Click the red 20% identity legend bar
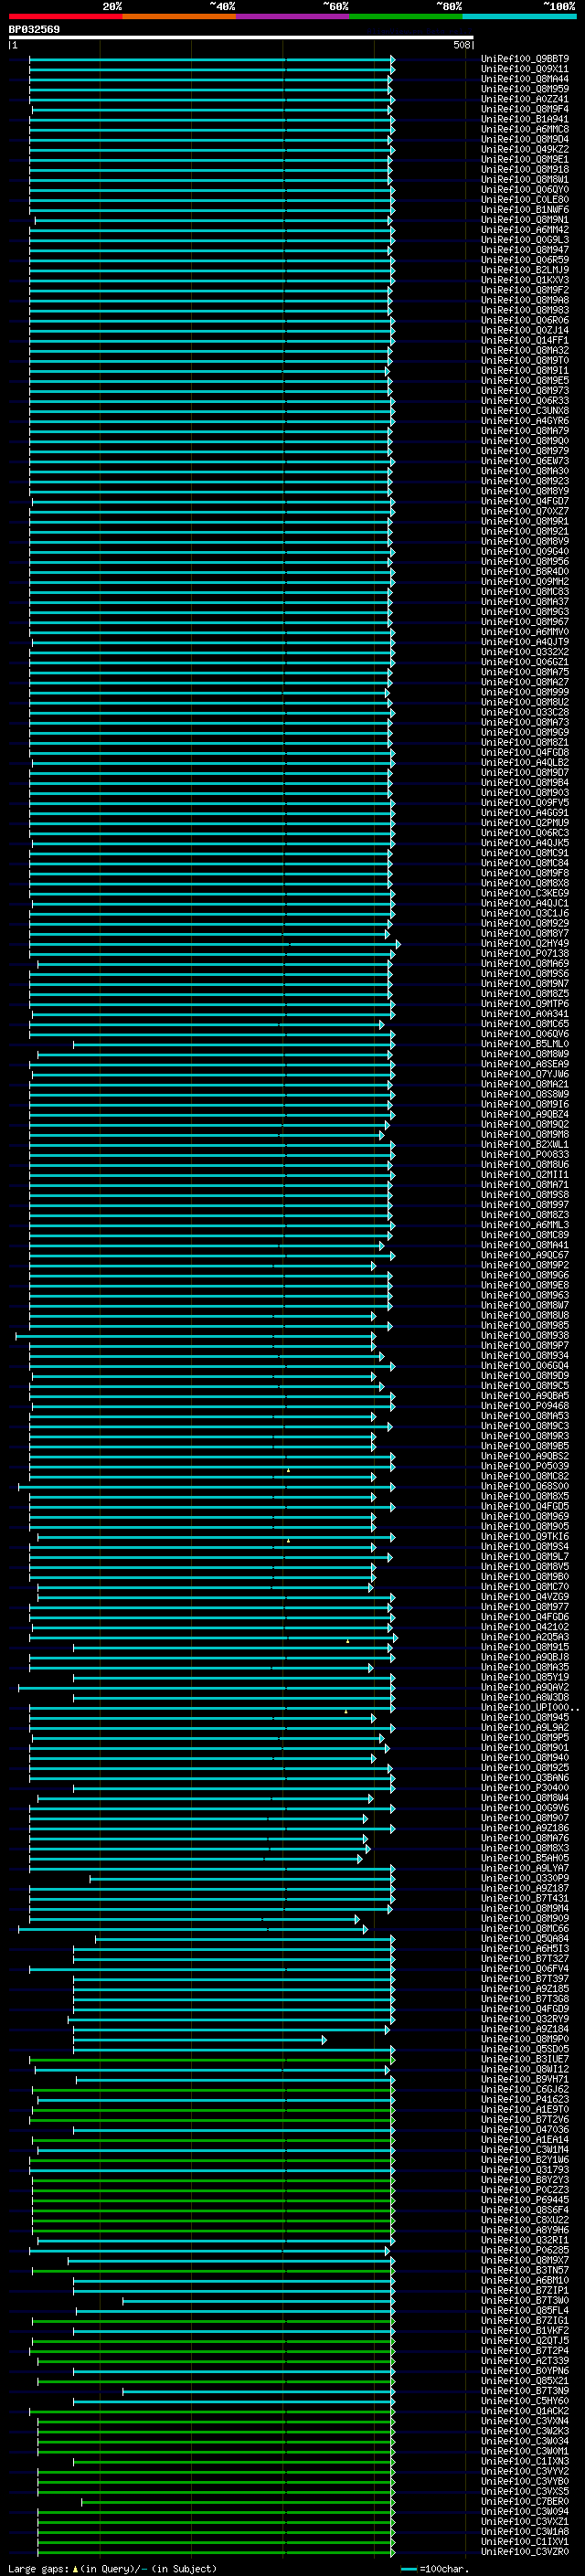585x2576 pixels. pyautogui.click(x=65, y=17)
